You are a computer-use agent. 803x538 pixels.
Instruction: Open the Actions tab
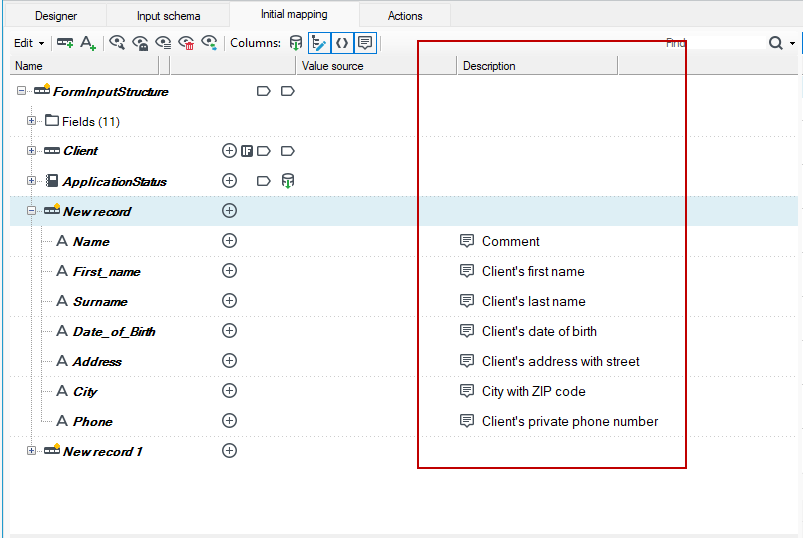point(405,16)
